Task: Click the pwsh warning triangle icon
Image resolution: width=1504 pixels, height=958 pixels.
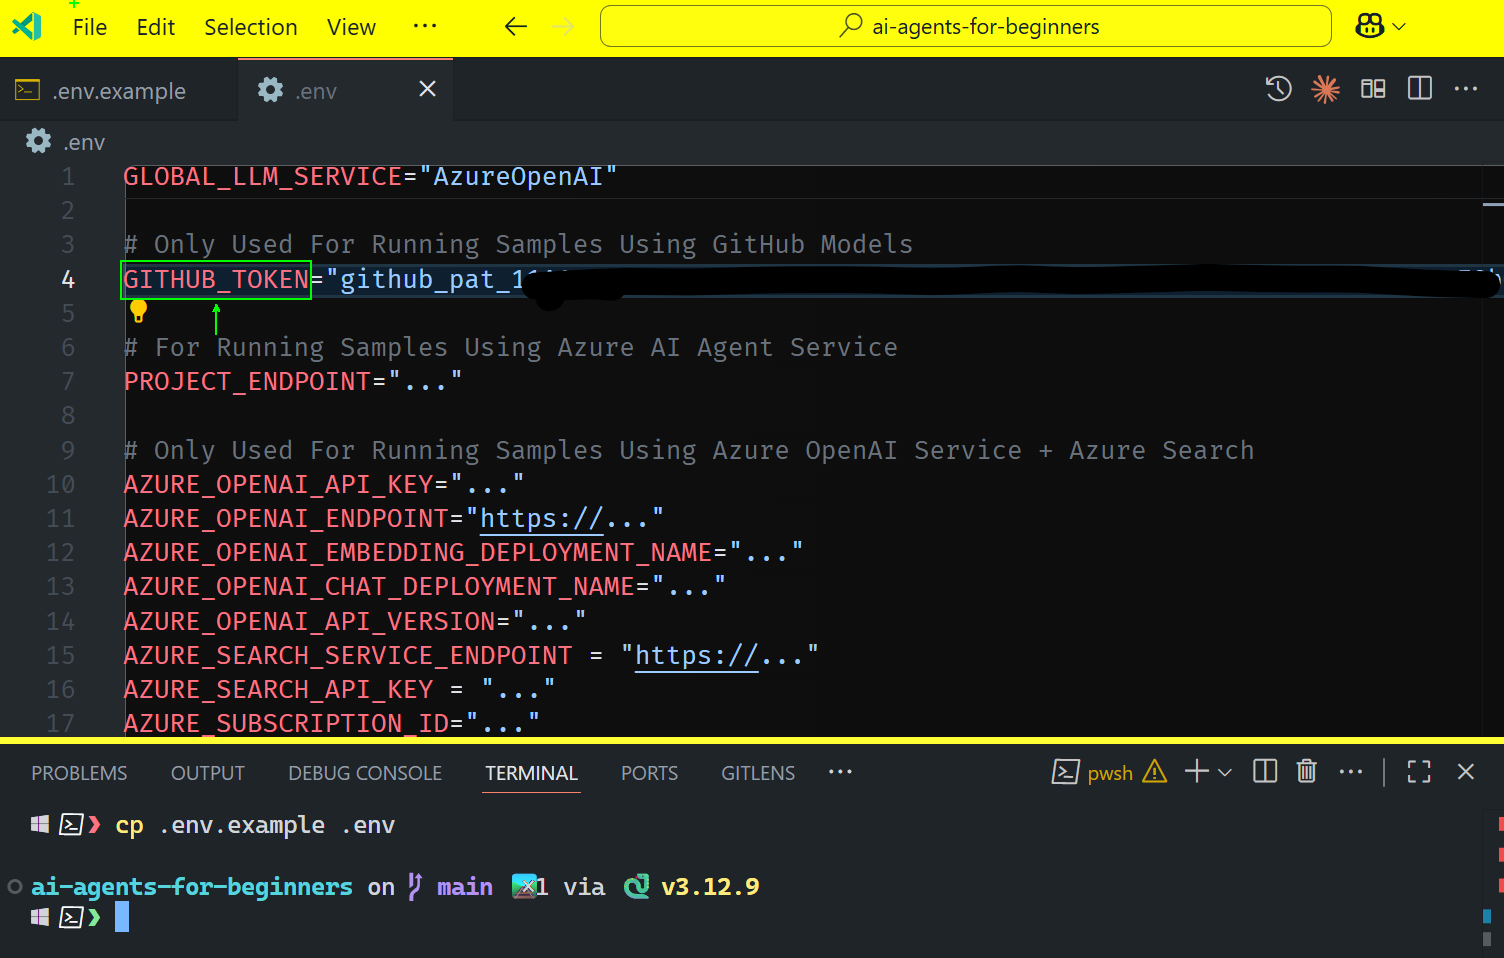Action: pyautogui.click(x=1155, y=772)
